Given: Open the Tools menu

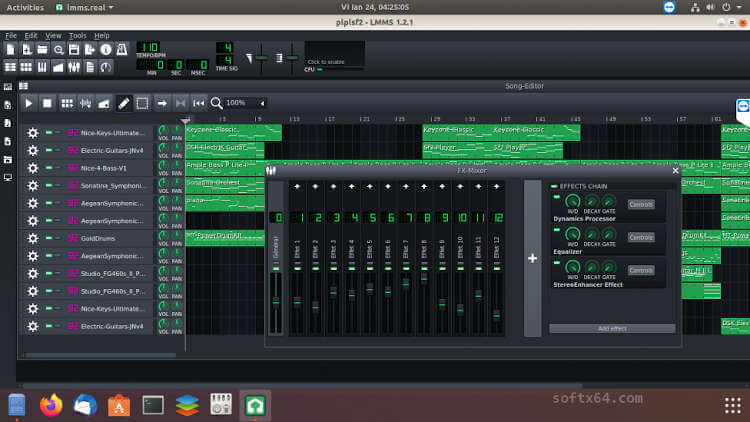Looking at the screenshot, I should pos(77,35).
